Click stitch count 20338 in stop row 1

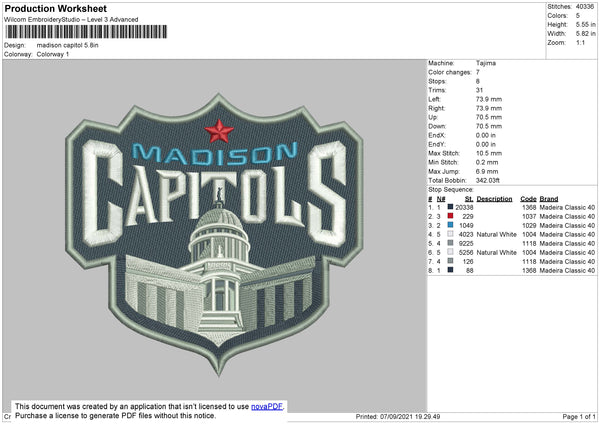coord(464,207)
